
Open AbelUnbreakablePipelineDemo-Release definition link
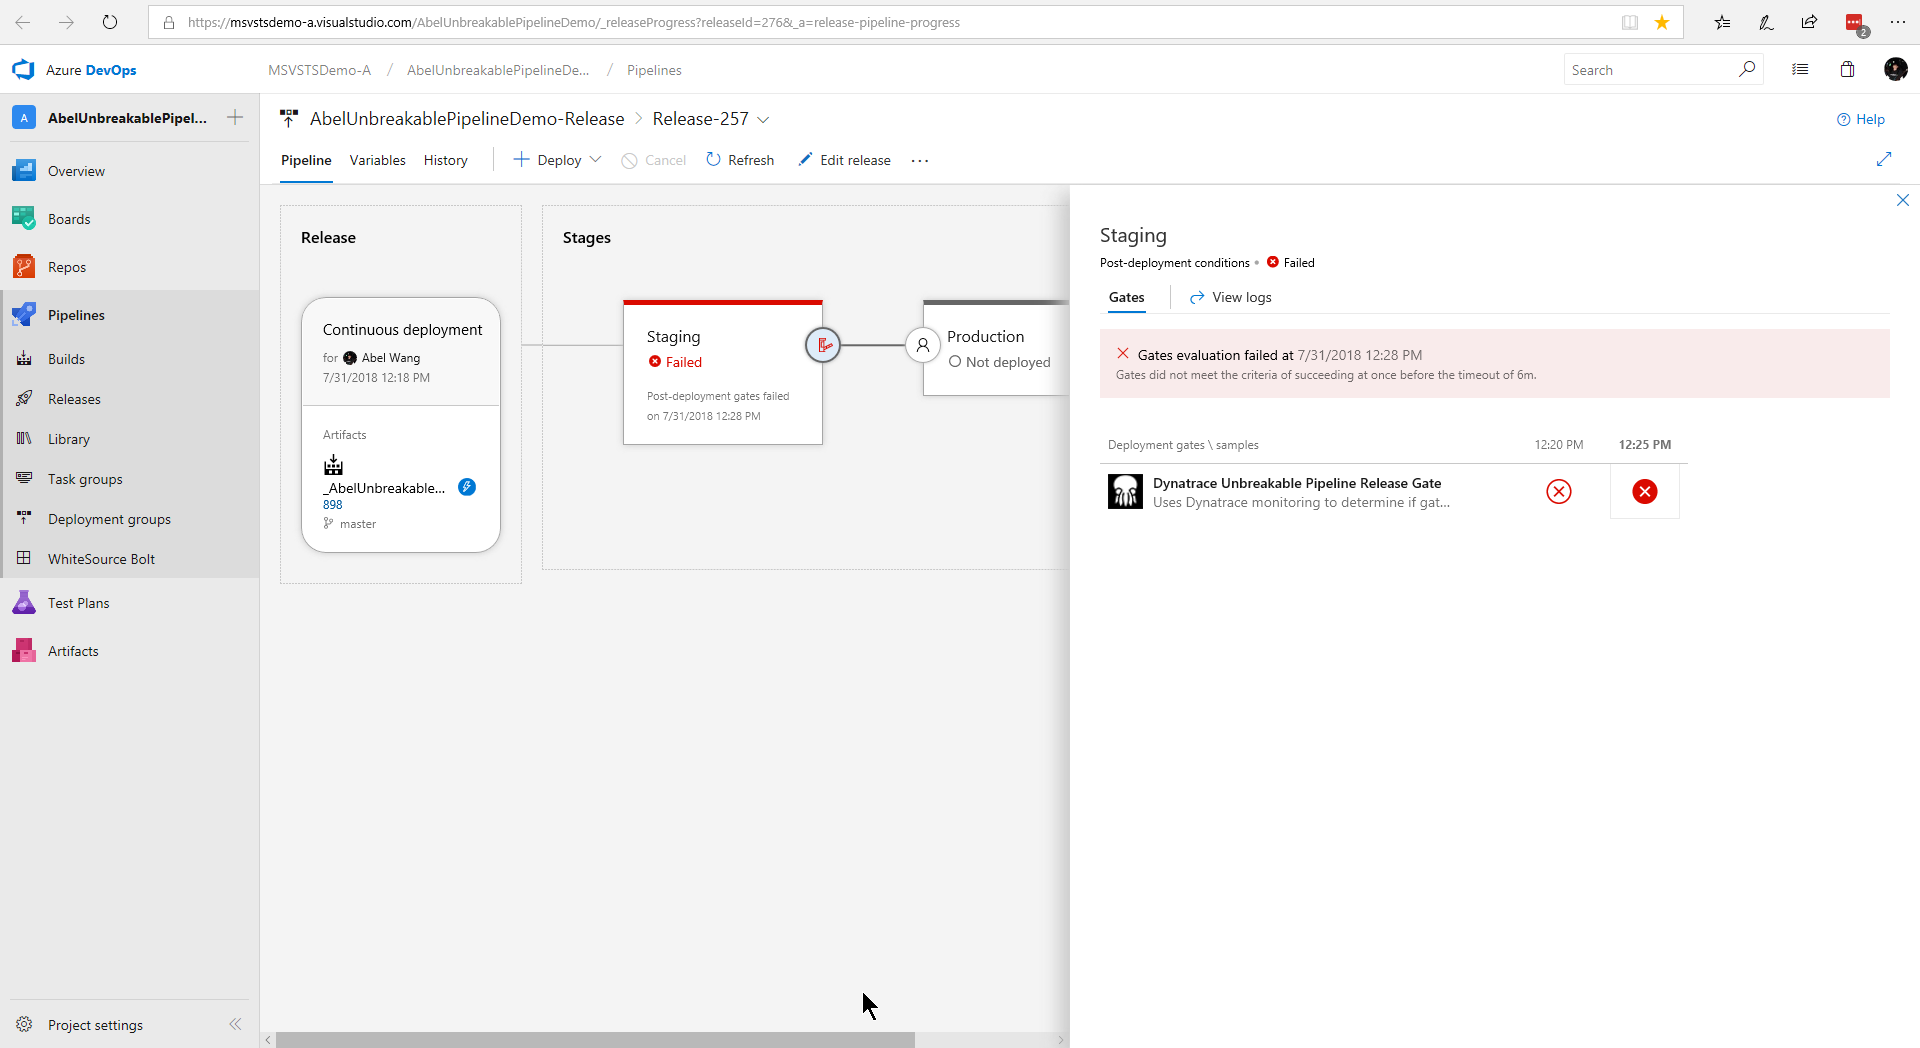pyautogui.click(x=467, y=119)
